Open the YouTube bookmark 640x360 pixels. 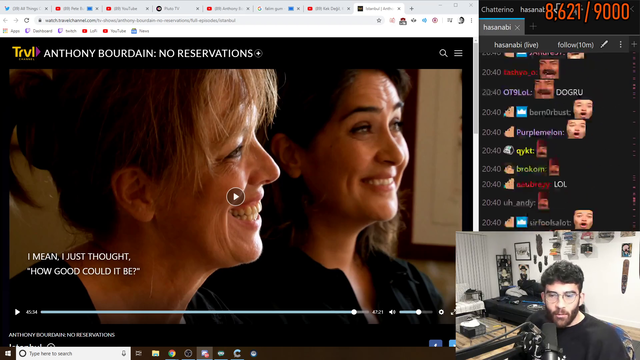[114, 31]
